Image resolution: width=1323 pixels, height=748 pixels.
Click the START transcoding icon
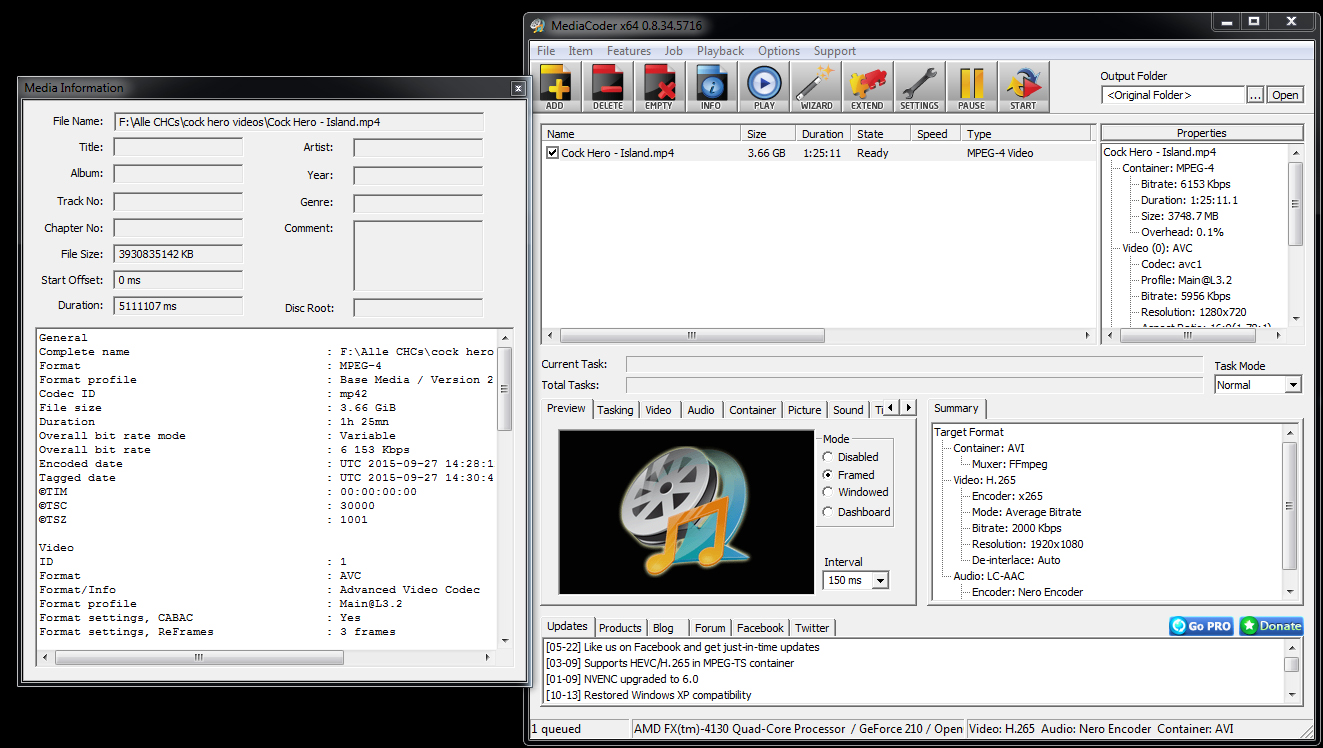pos(1023,87)
